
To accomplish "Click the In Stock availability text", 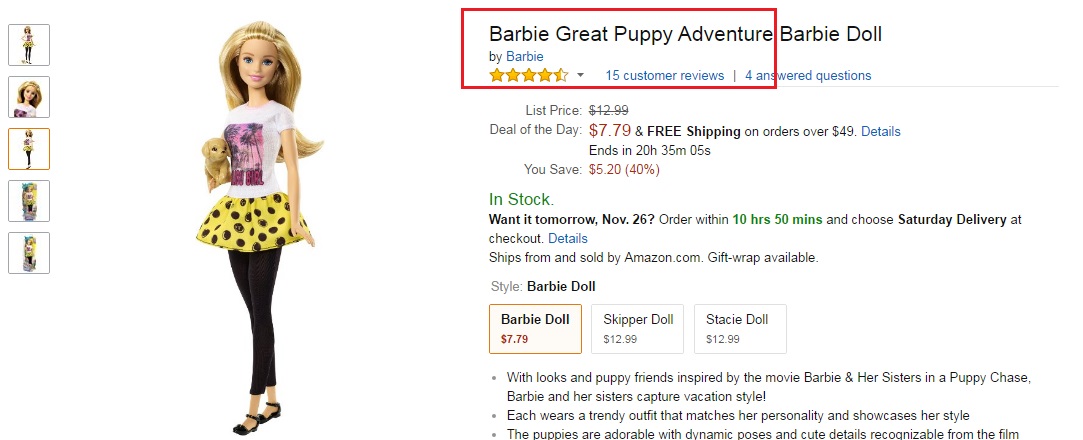I will pyautogui.click(x=521, y=199).
